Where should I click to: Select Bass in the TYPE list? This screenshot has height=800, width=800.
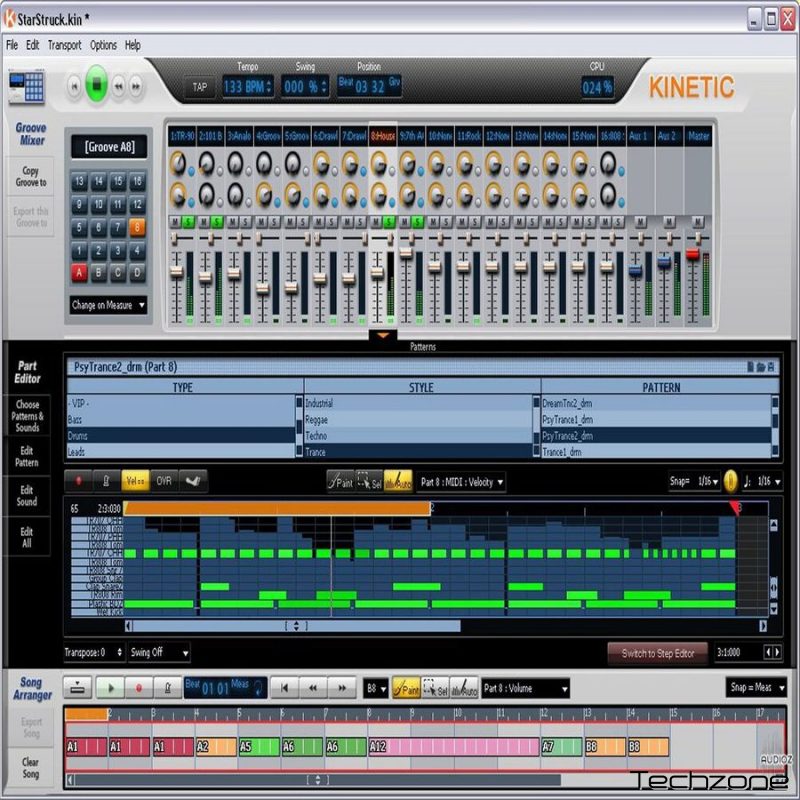click(181, 419)
